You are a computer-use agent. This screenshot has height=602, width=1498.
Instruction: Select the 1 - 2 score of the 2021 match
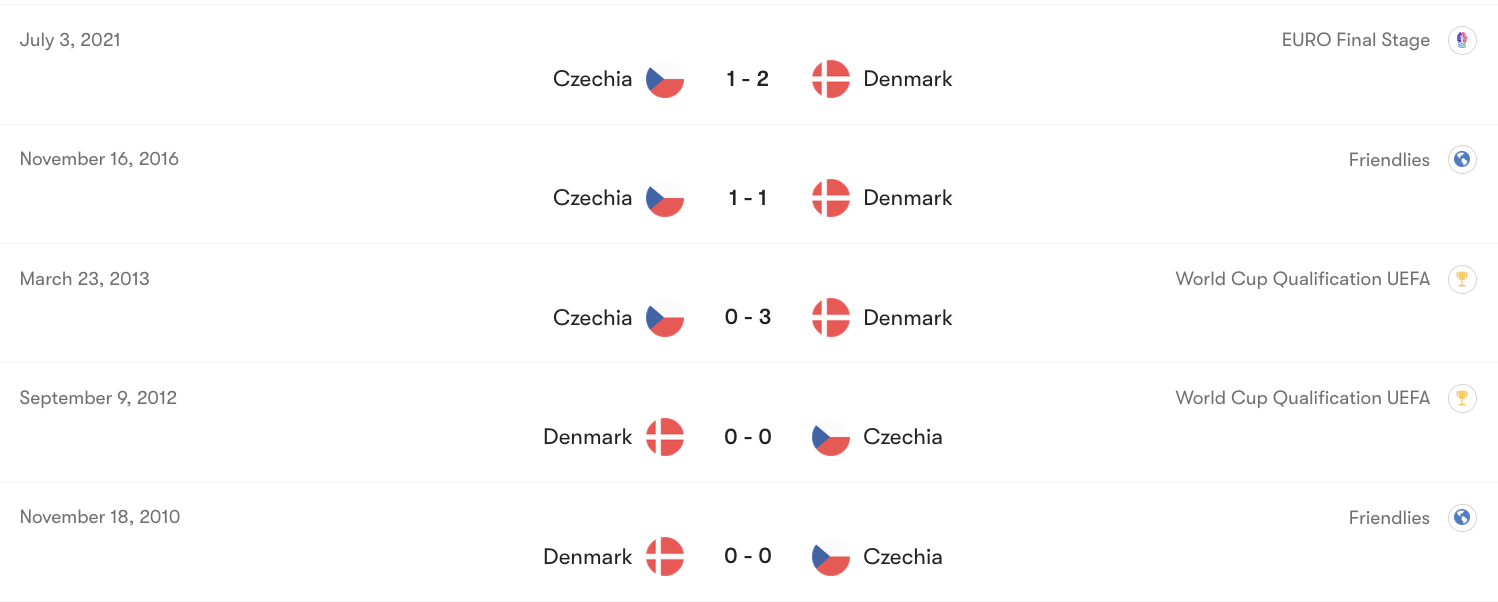(748, 79)
